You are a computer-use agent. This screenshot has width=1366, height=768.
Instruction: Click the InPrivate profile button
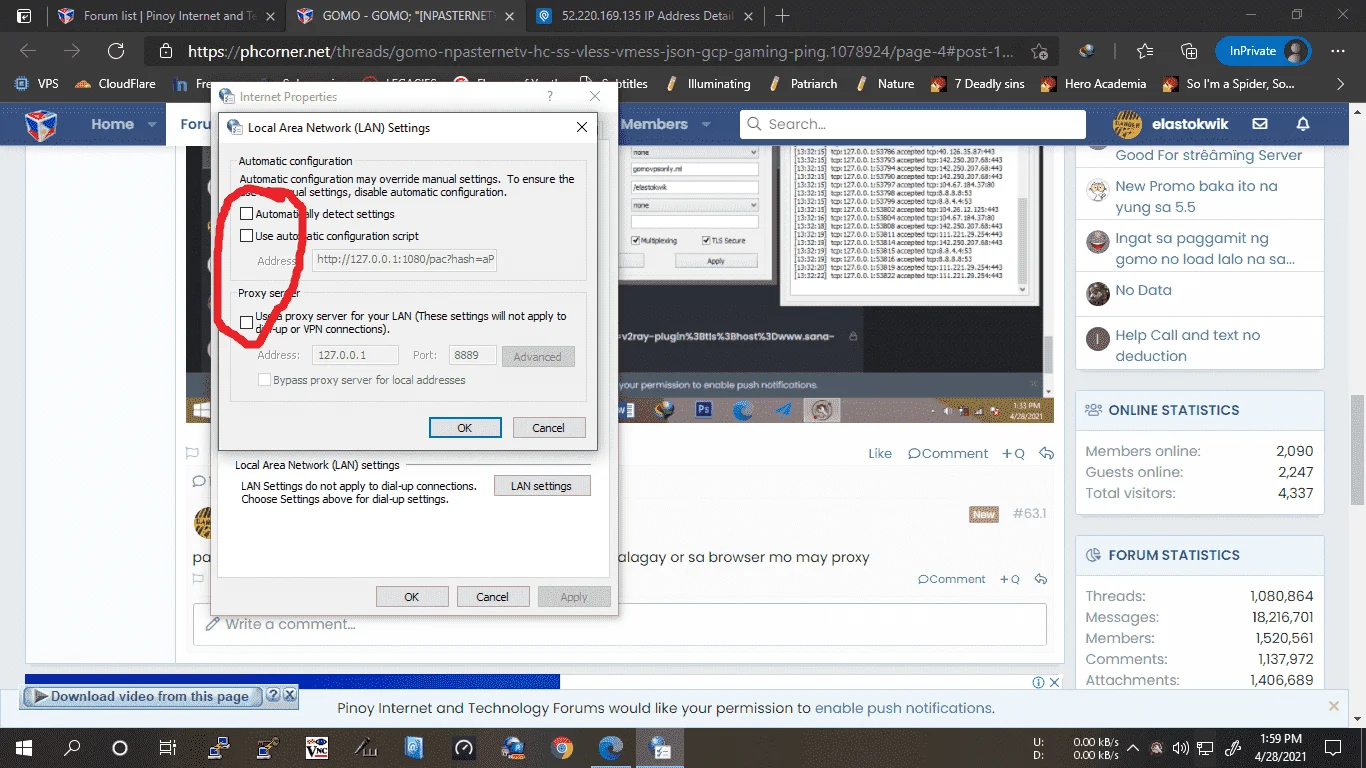(1264, 51)
